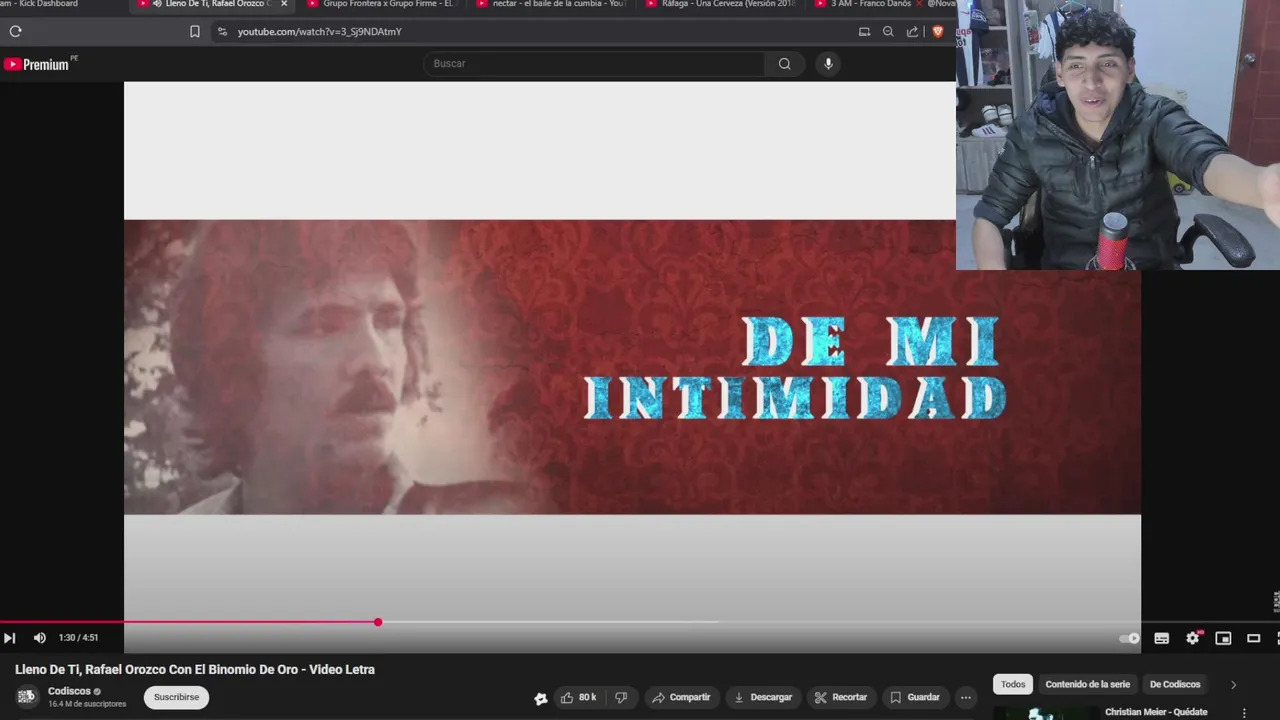Switch to Ráfaga Una Cerveza tab

(722, 4)
